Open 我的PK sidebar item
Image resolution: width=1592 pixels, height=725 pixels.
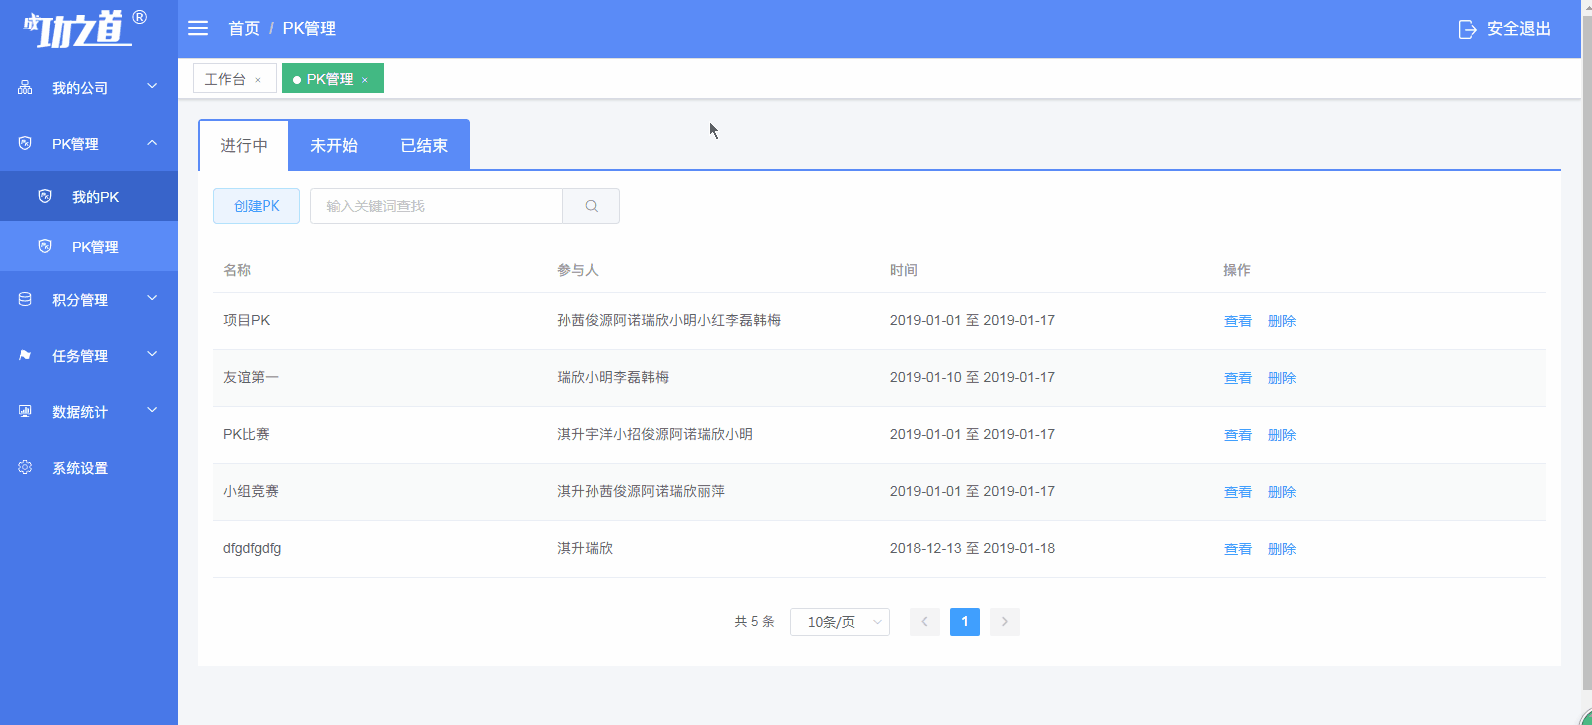click(89, 197)
